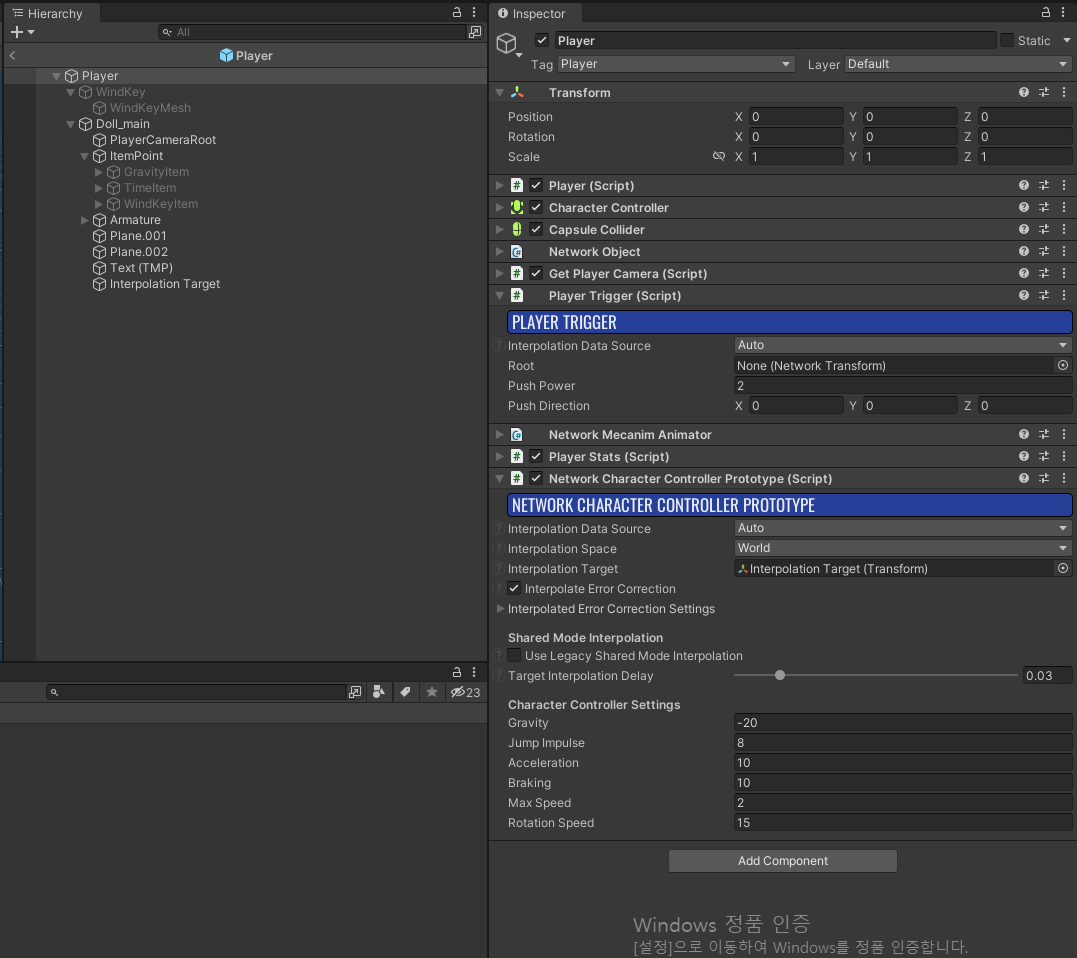Click the Gravity value field
Screen dimensions: 1077x958
[x=903, y=722]
